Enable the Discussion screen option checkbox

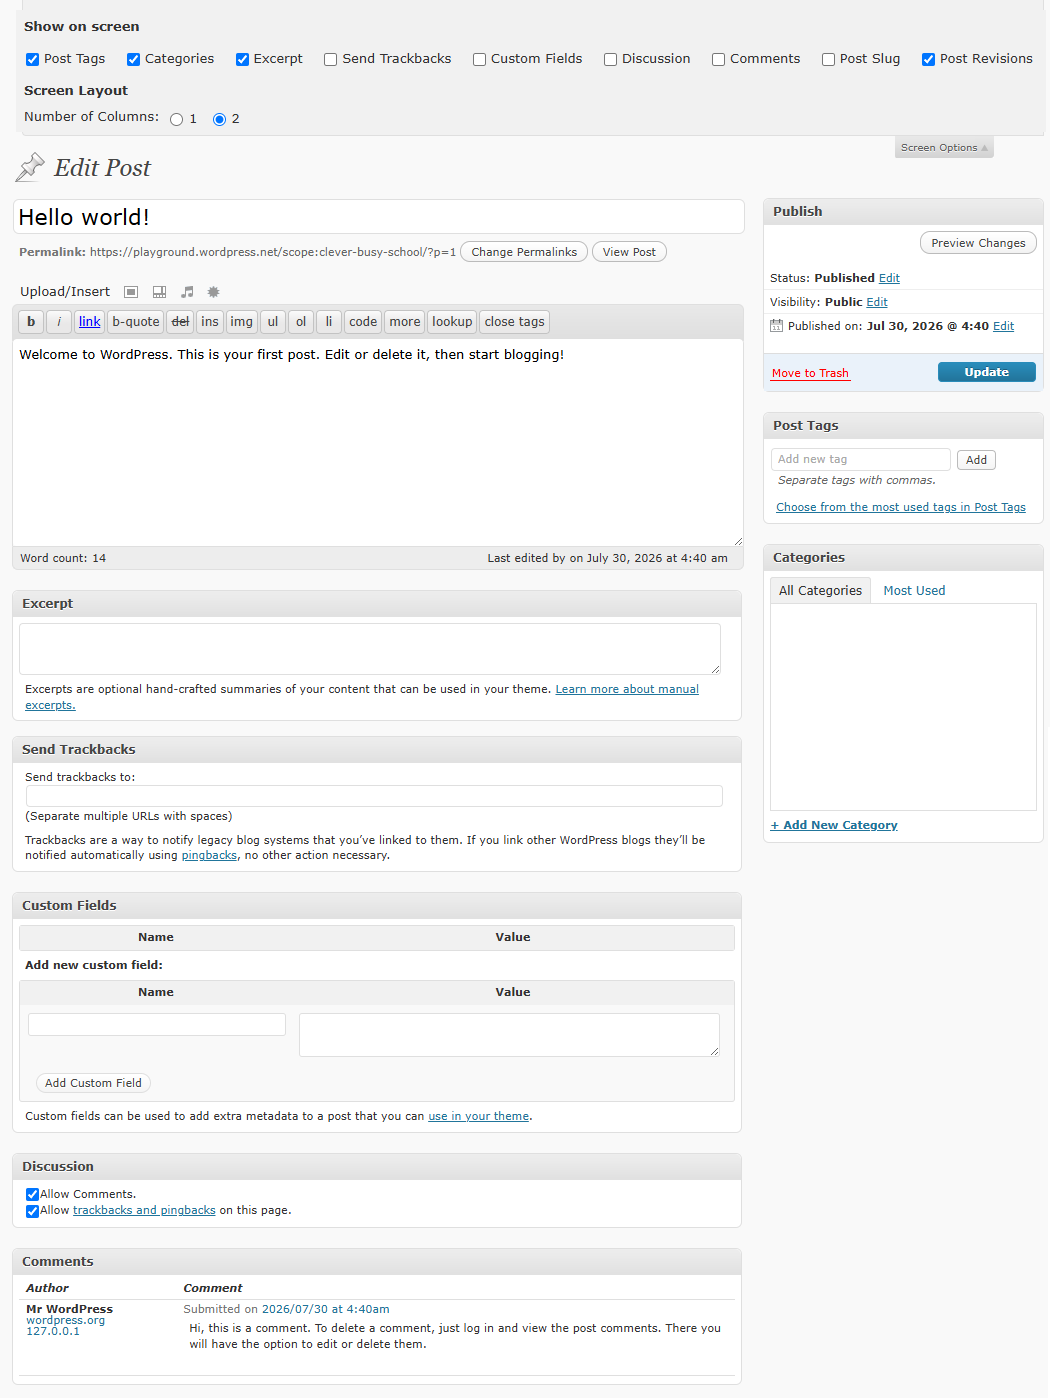coord(611,59)
